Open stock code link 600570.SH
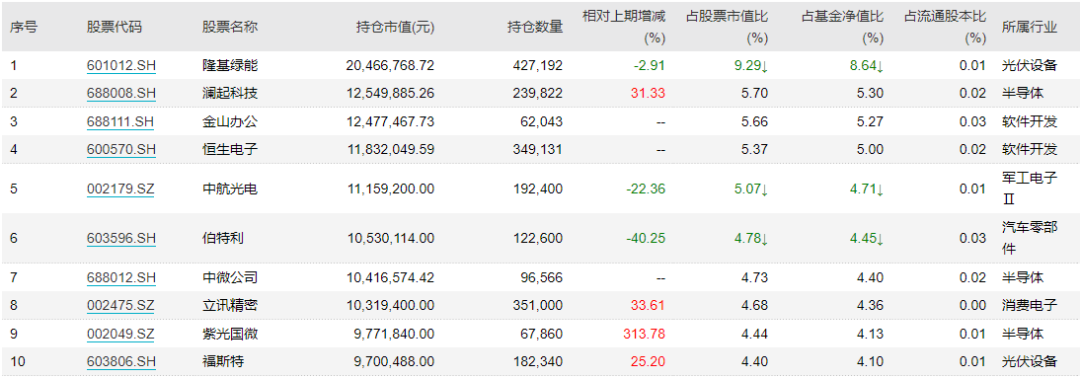Viewport: 1080px width, 378px height. (x=121, y=149)
